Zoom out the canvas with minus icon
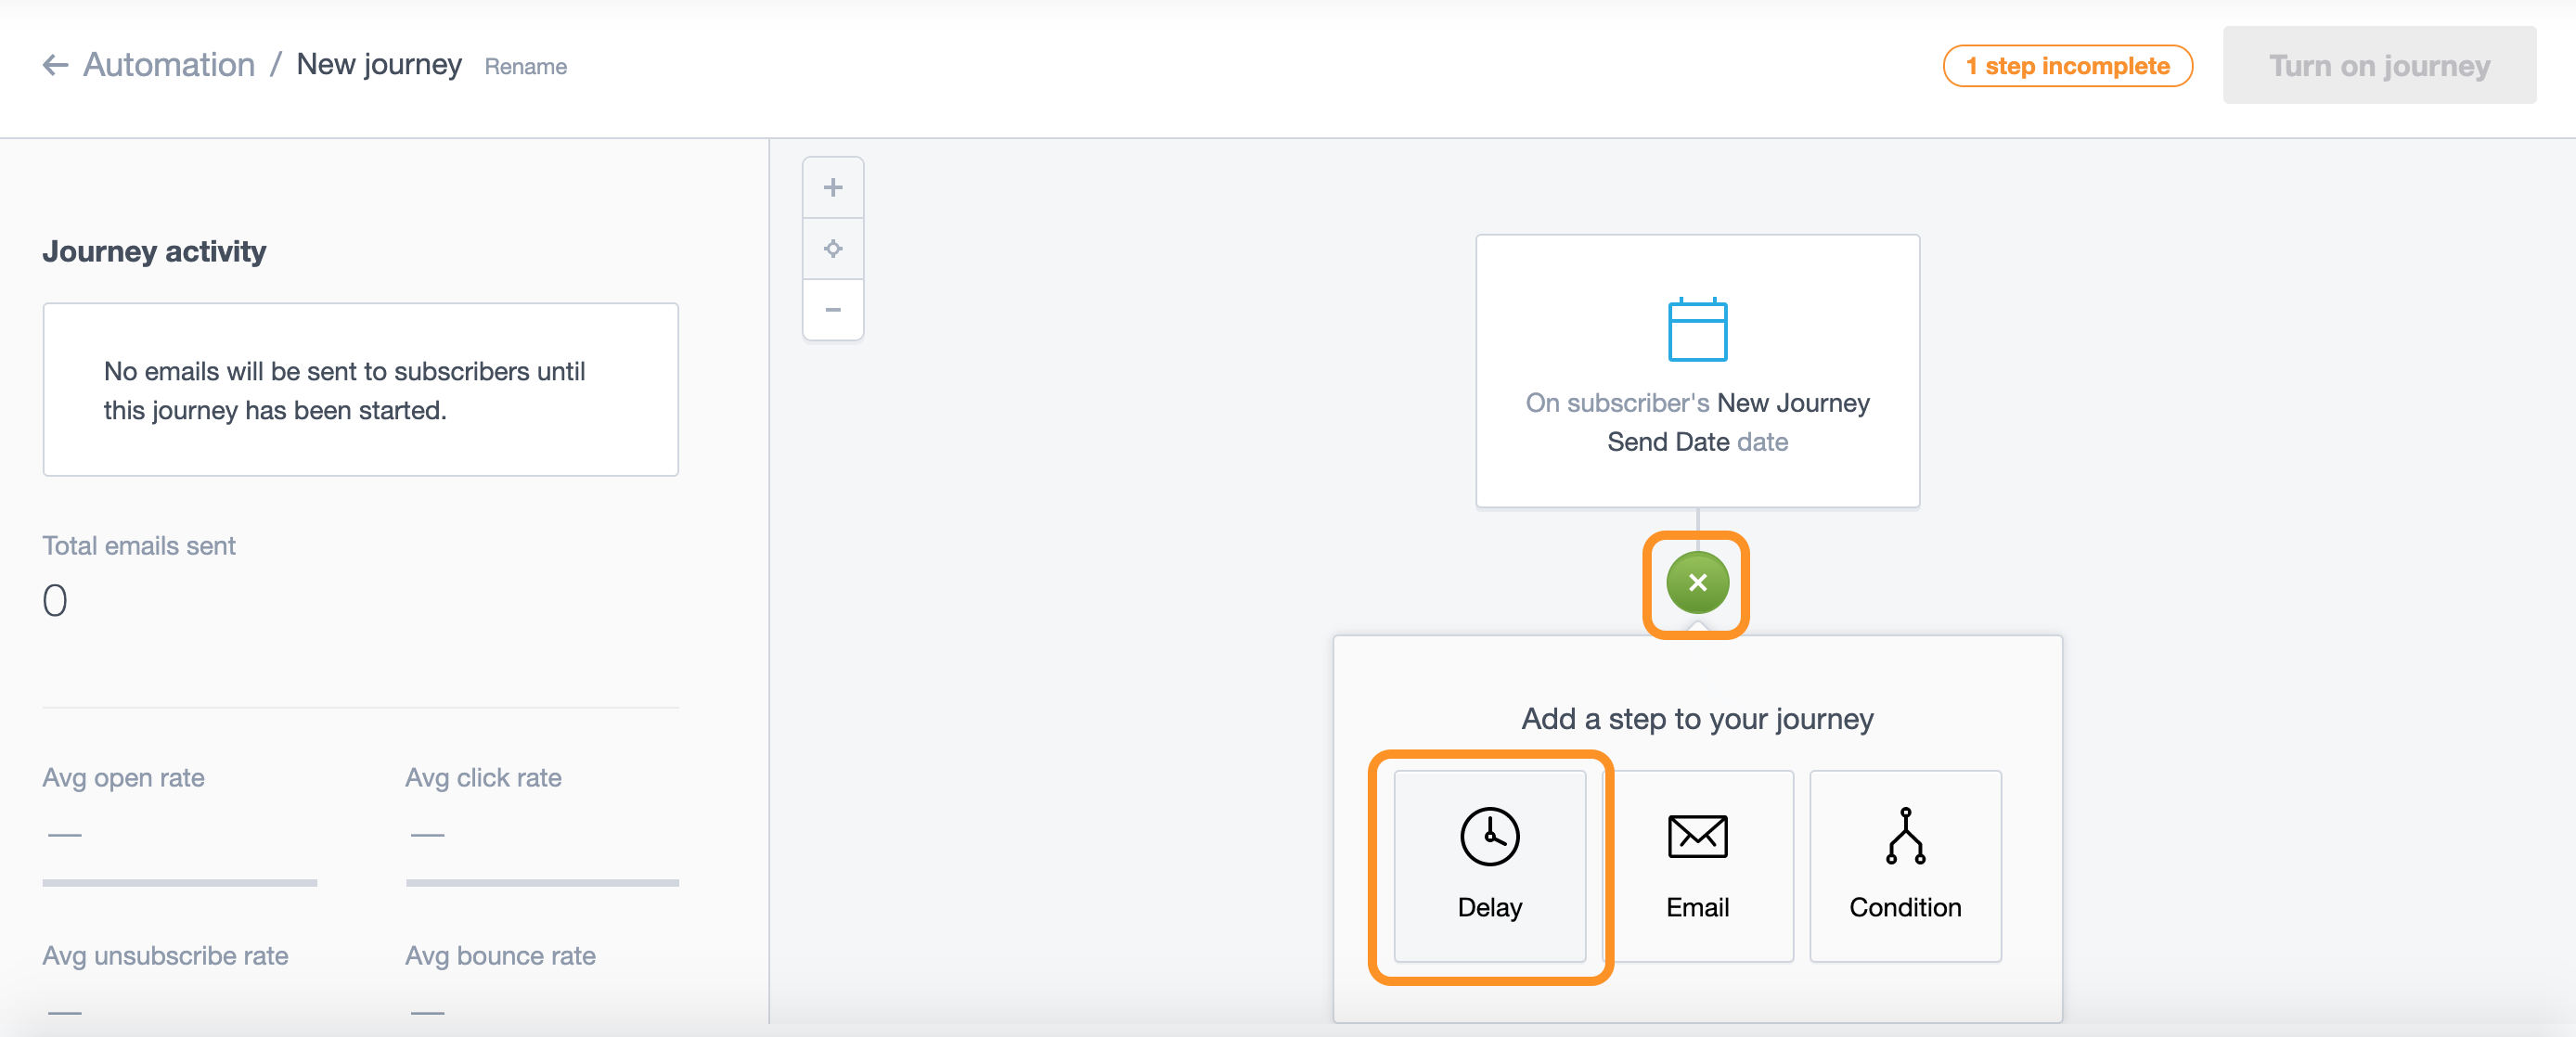Image resolution: width=2576 pixels, height=1037 pixels. [832, 310]
